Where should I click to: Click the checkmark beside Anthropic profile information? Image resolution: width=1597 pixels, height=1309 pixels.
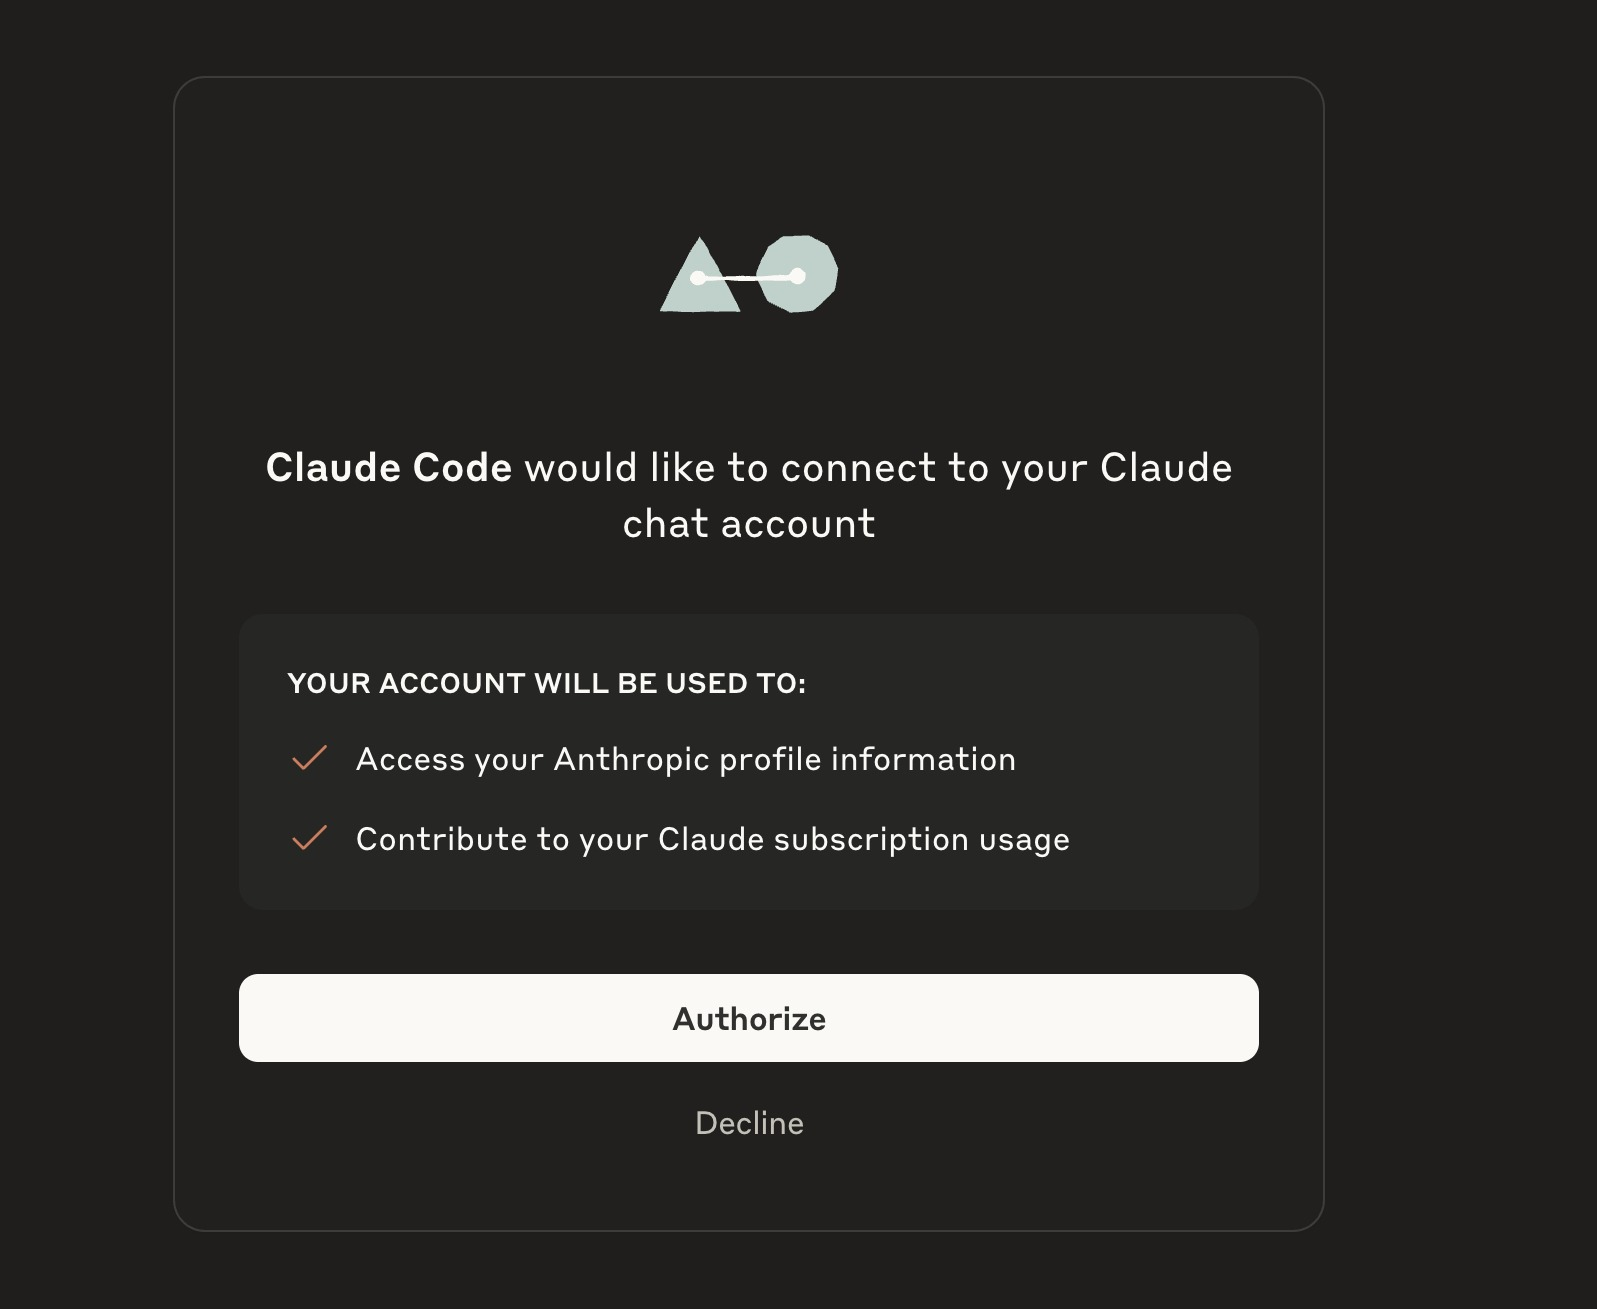point(309,758)
